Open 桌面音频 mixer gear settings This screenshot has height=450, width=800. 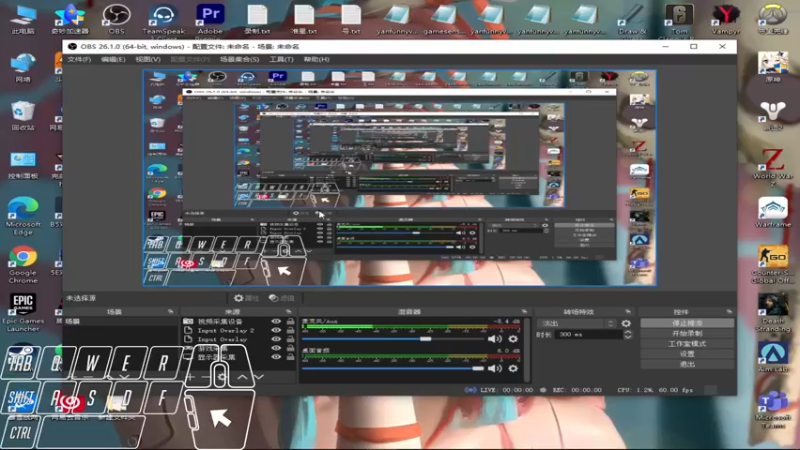tap(513, 368)
